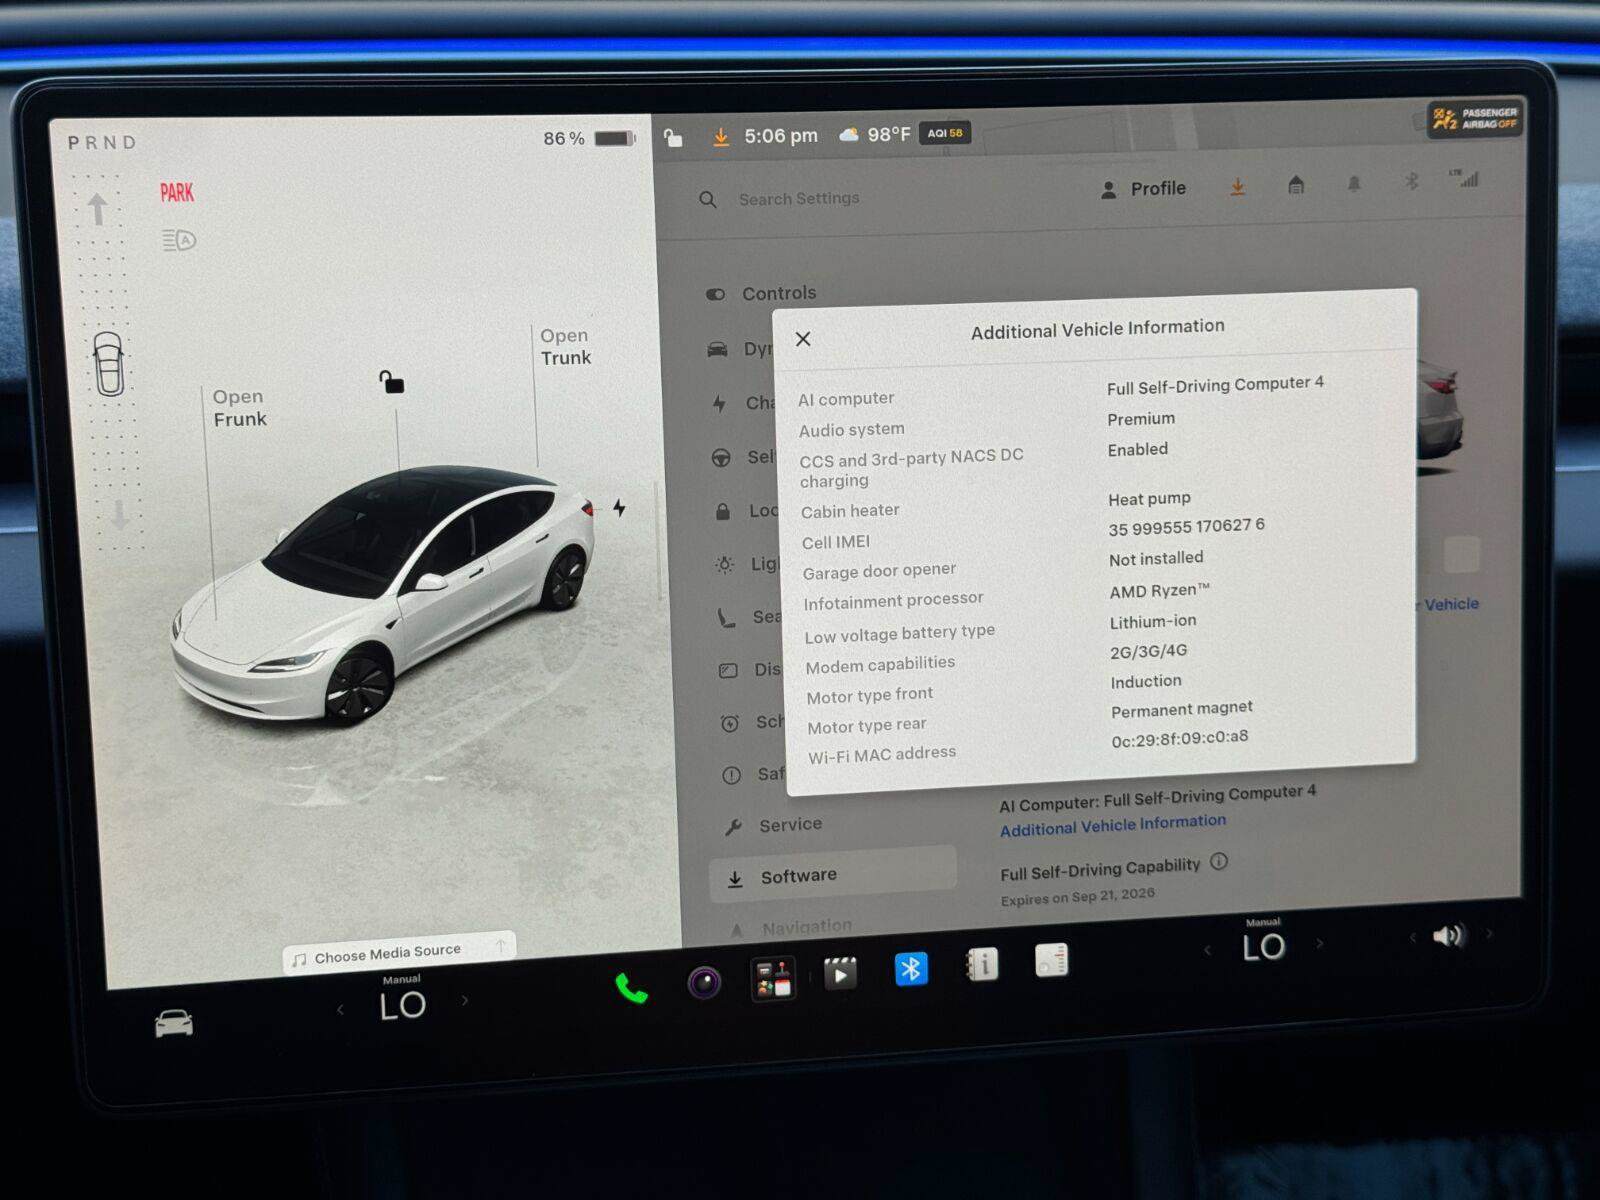Image resolution: width=1600 pixels, height=1200 pixels.
Task: Select the Display menu item
Action: [750, 670]
